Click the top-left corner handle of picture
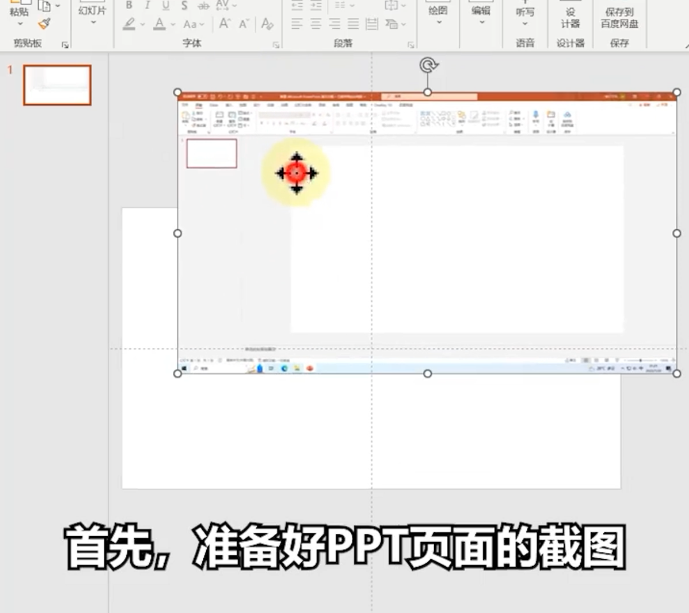The image size is (689, 613). point(178,92)
